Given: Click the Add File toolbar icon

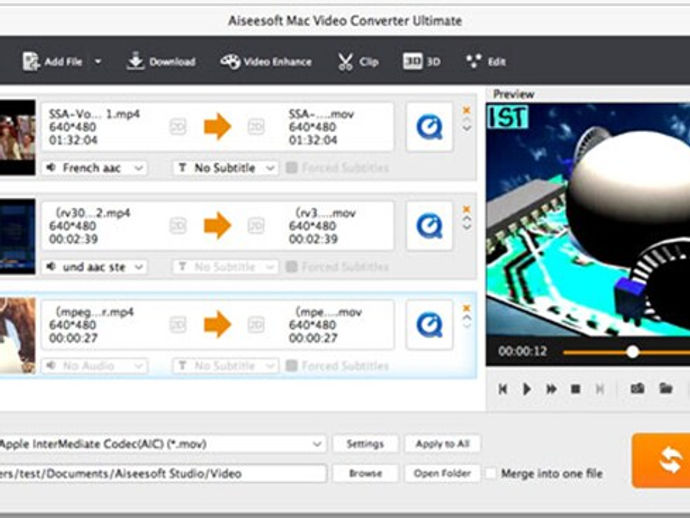Looking at the screenshot, I should click(31, 61).
